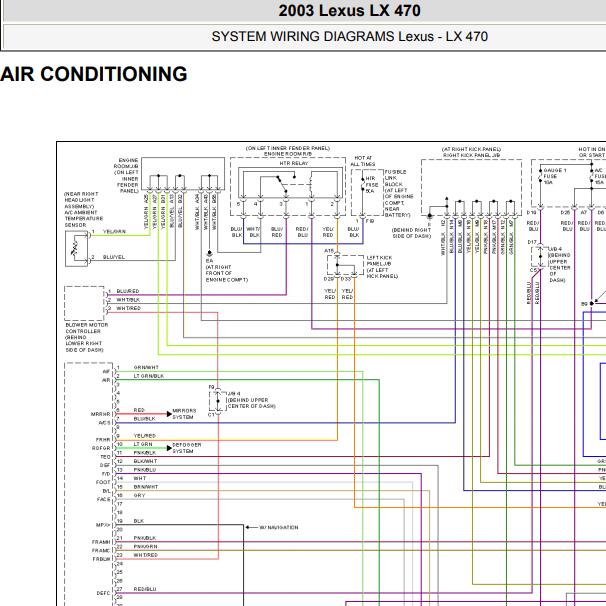This screenshot has width=606, height=606.
Task: Click the 'FACE' terminal label
Action: coord(103,499)
